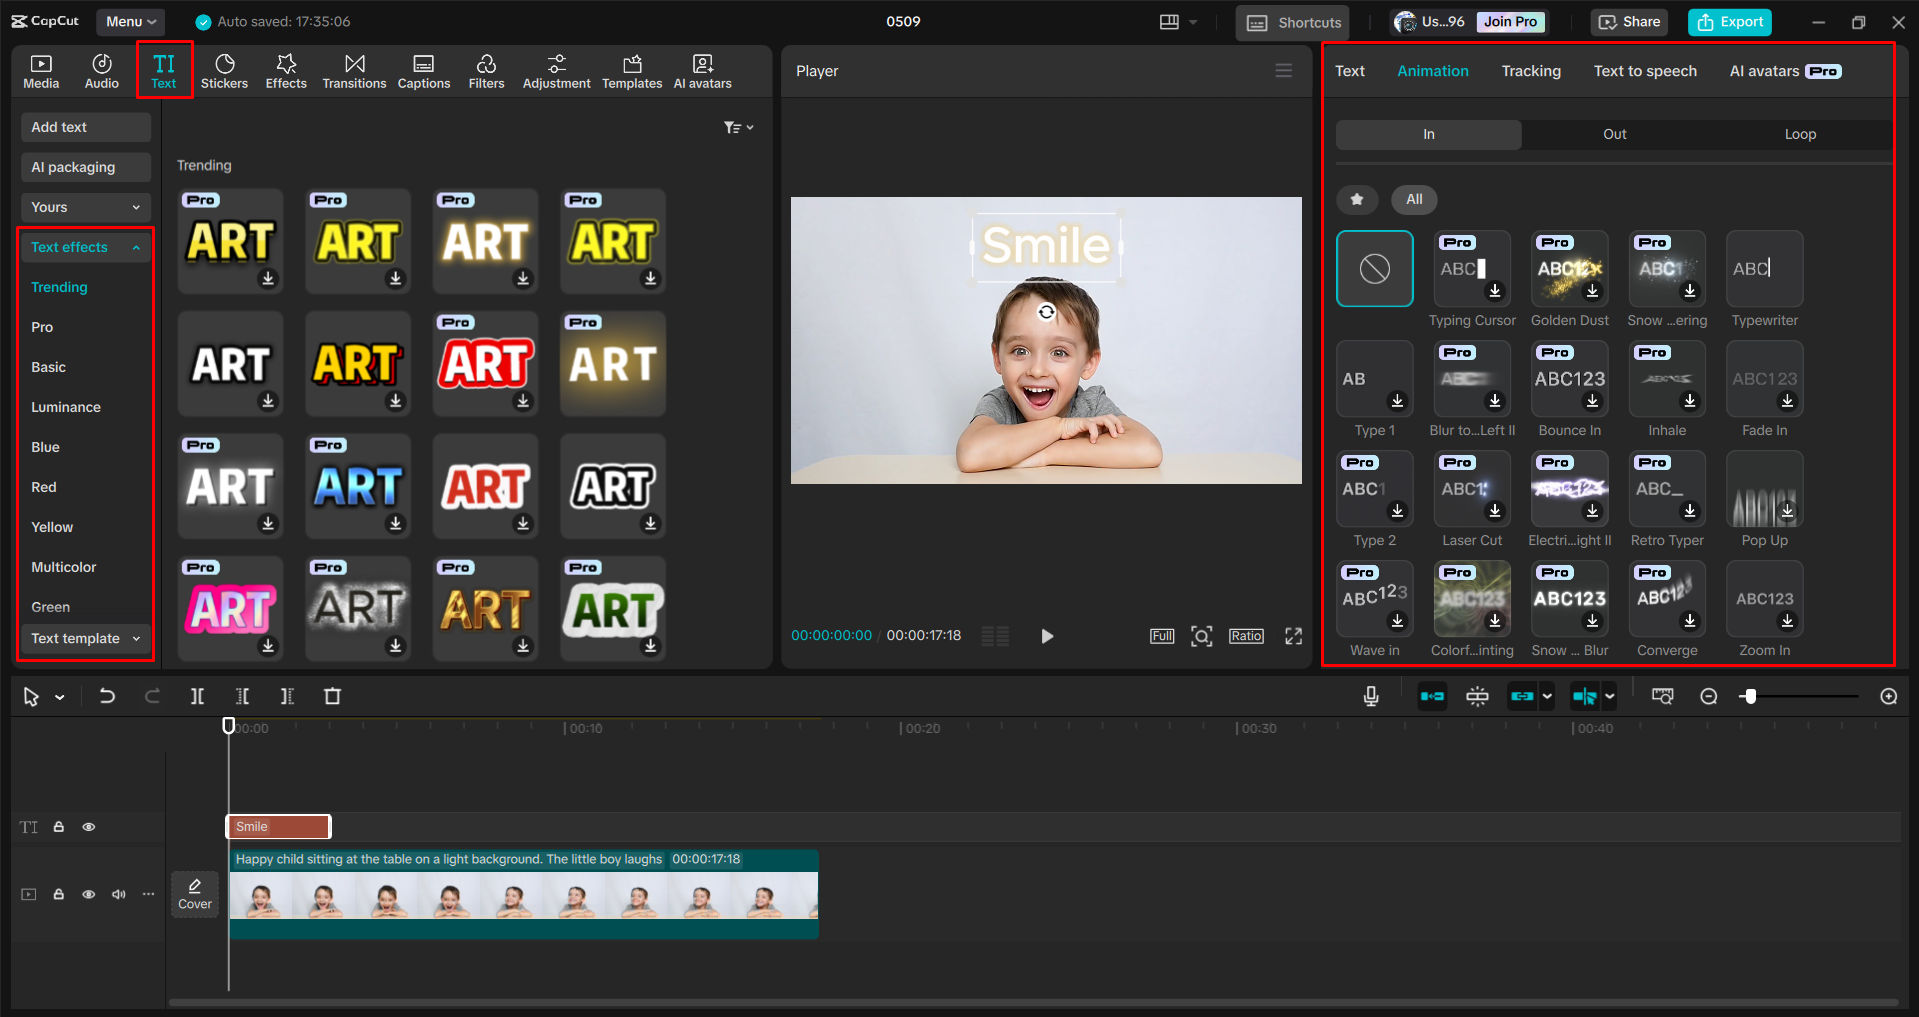Open the Menu dropdown
This screenshot has height=1017, width=1919.
click(130, 21)
